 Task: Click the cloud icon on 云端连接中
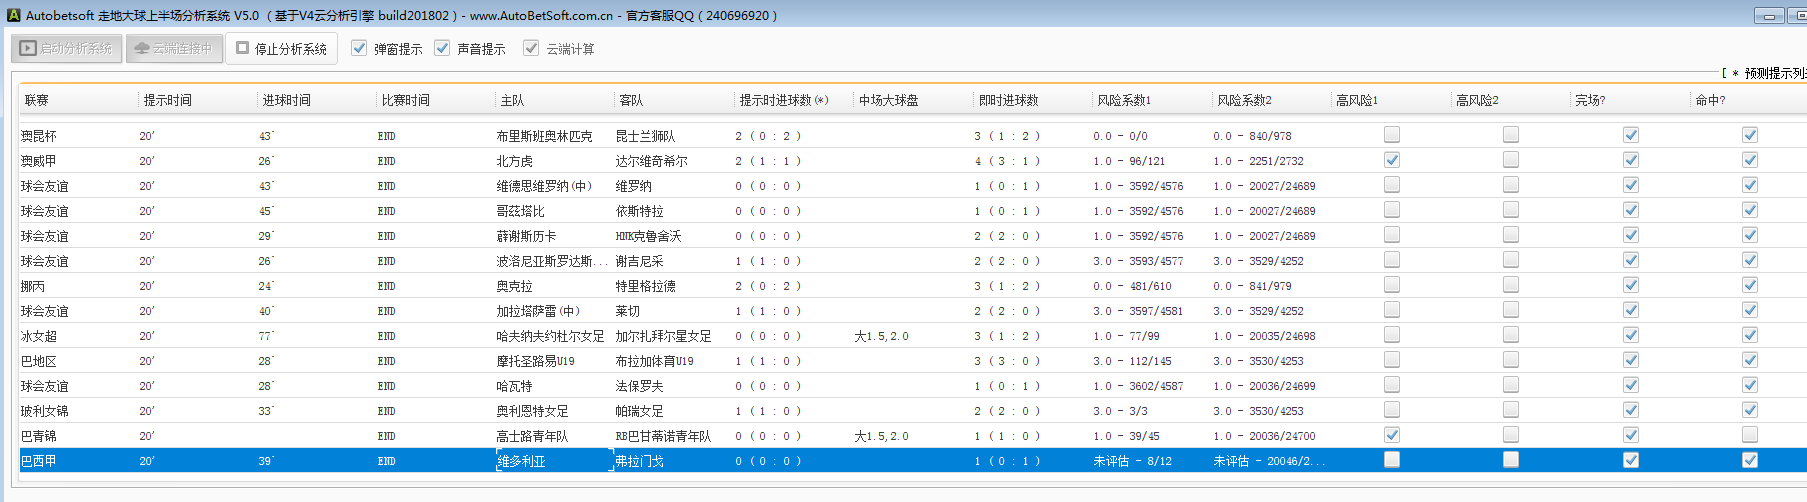[141, 48]
